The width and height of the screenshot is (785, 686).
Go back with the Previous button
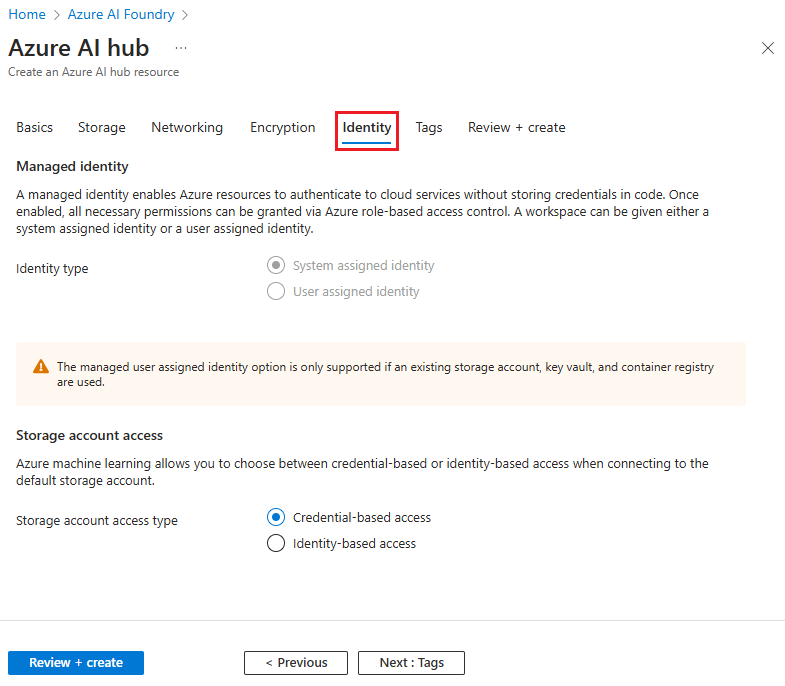click(x=296, y=662)
